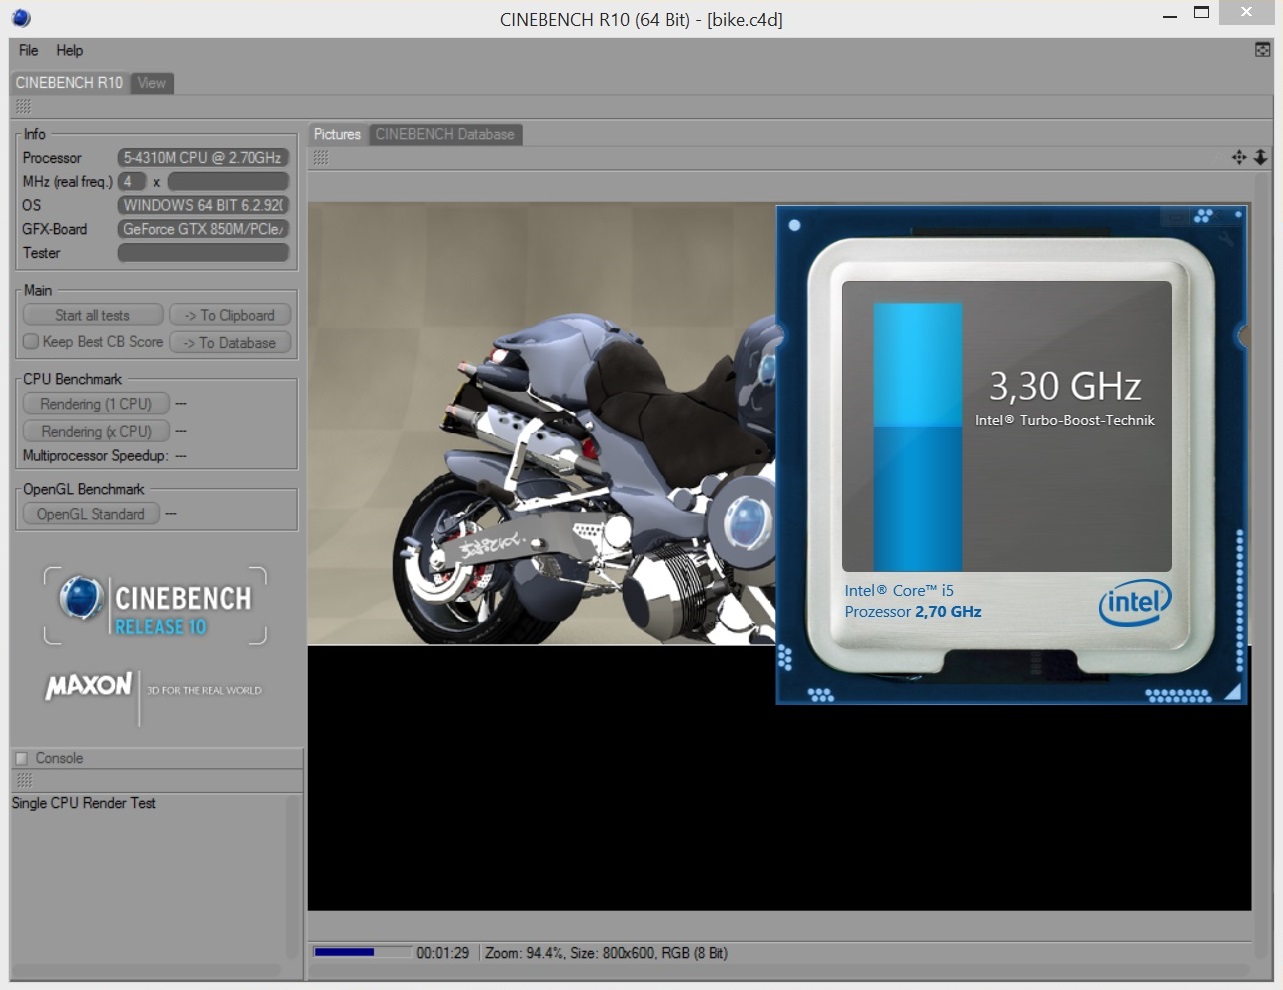The height and width of the screenshot is (990, 1283).
Task: Click the MHz core count field
Action: (132, 181)
